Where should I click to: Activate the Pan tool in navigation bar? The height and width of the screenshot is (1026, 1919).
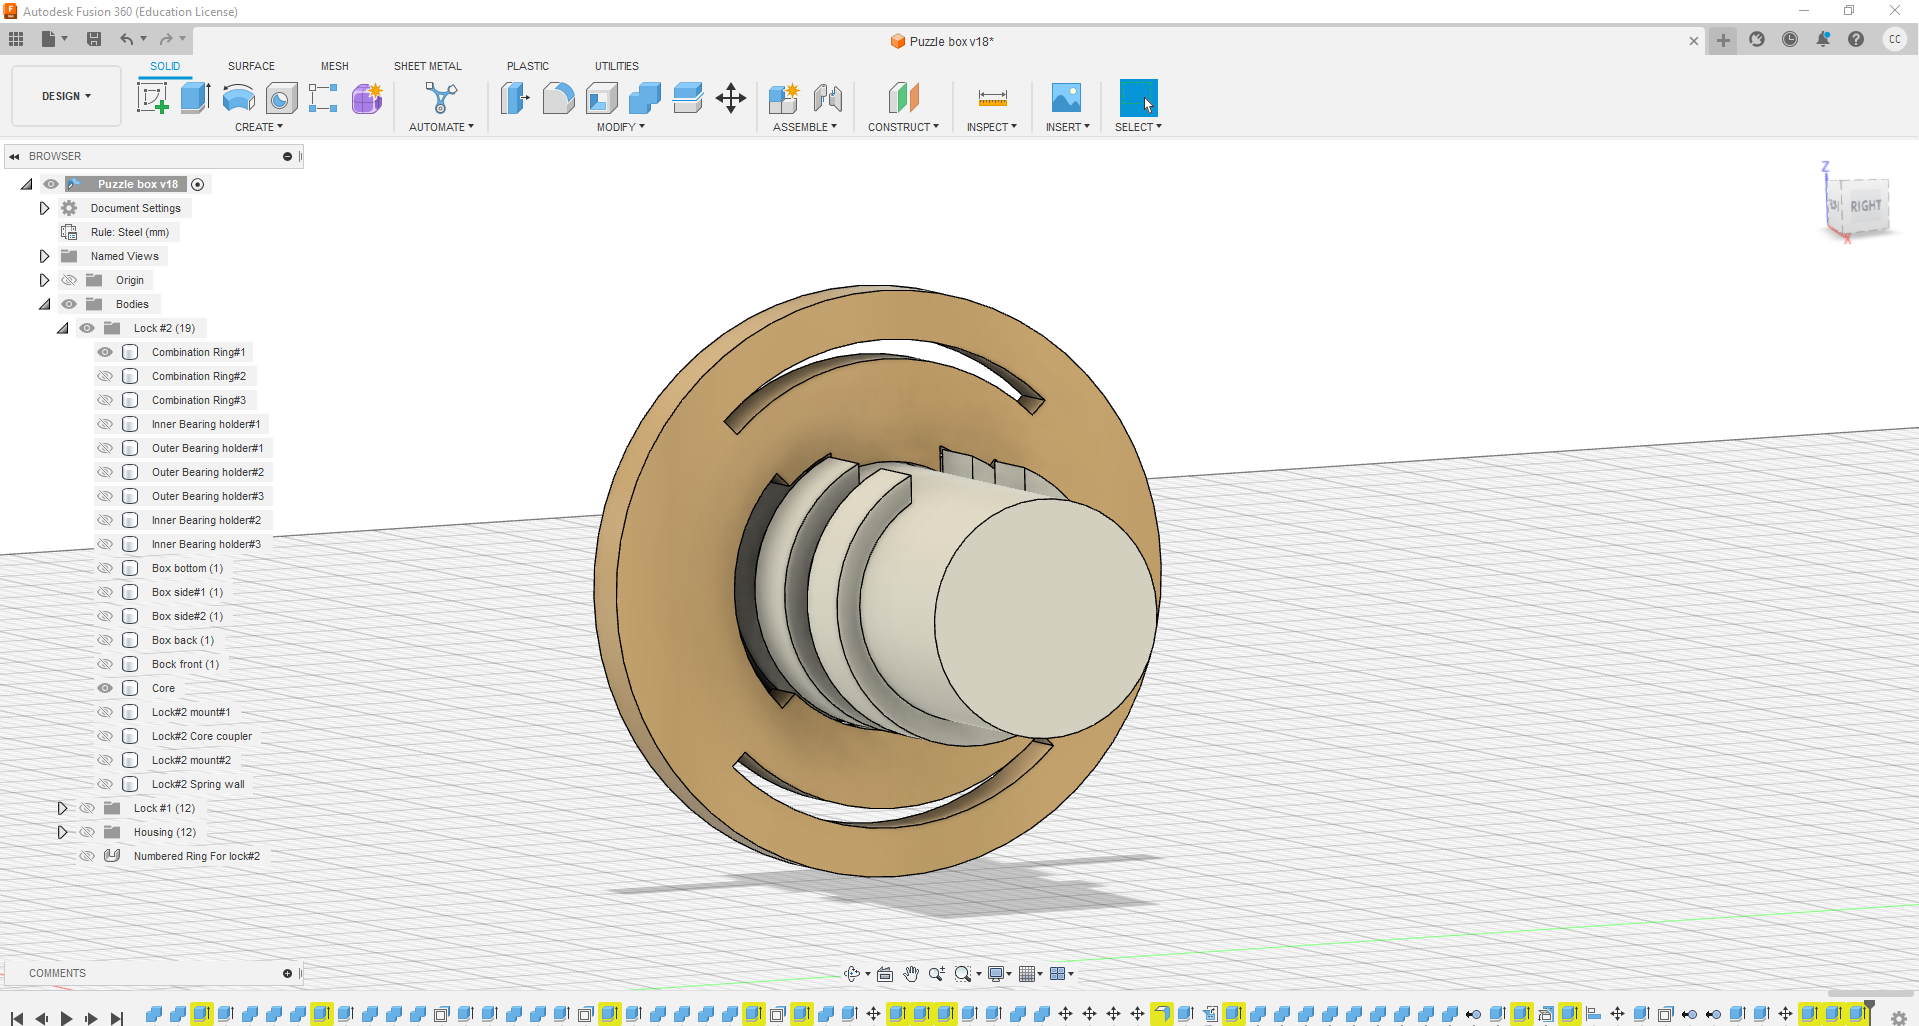(910, 973)
